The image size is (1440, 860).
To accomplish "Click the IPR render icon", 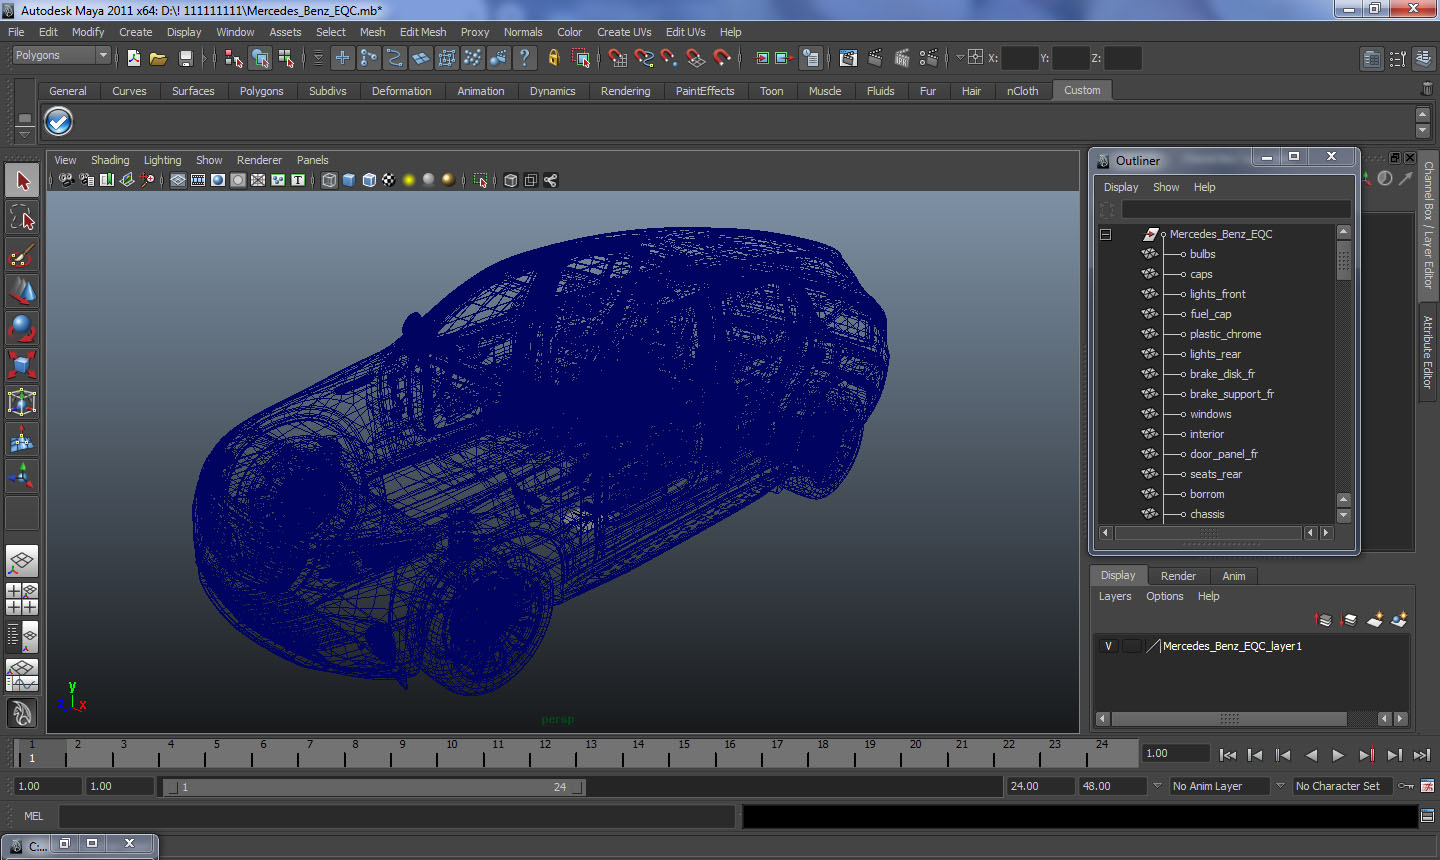I will (x=902, y=59).
